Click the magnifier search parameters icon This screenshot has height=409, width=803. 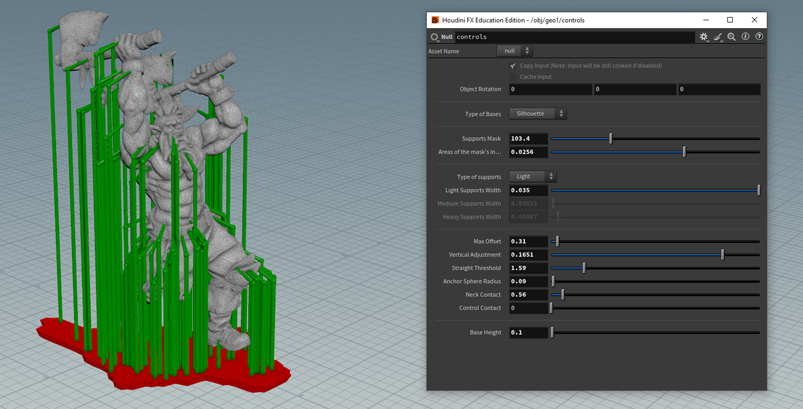pyautogui.click(x=731, y=37)
